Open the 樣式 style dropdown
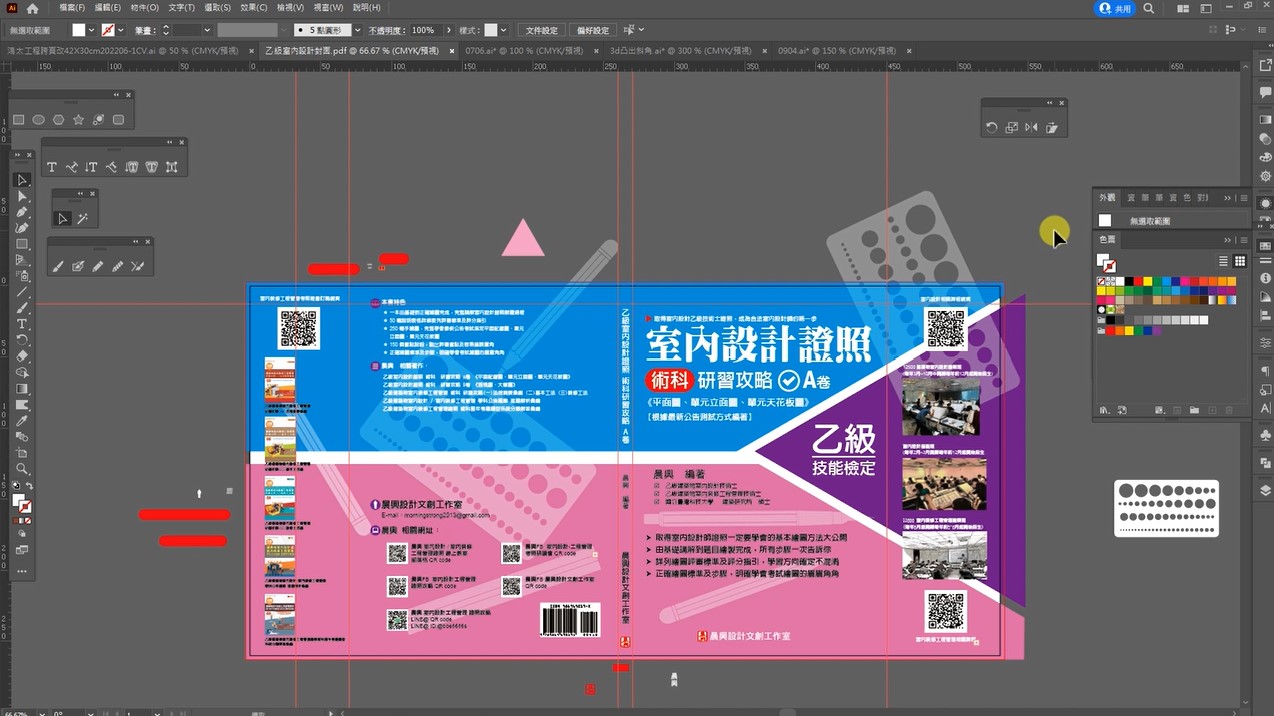The width and height of the screenshot is (1274, 716). [x=504, y=30]
